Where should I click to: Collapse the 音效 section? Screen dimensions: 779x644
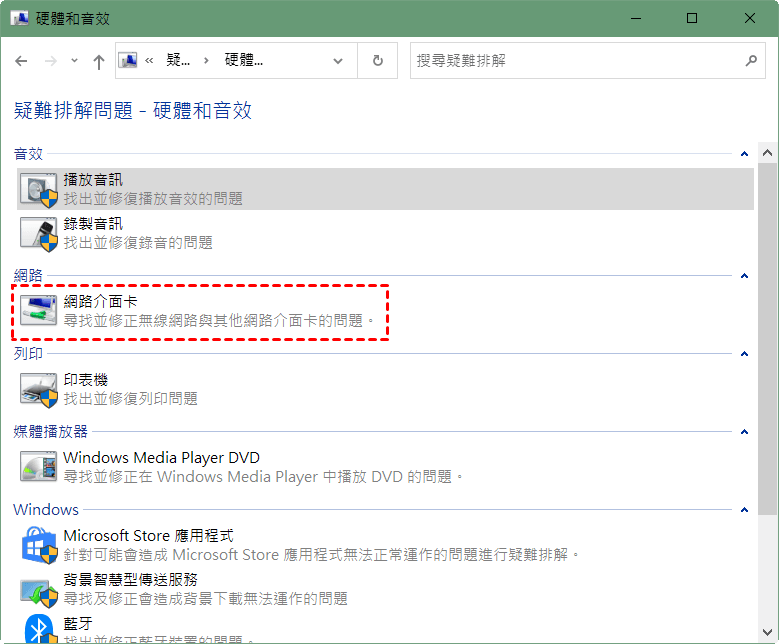point(744,154)
